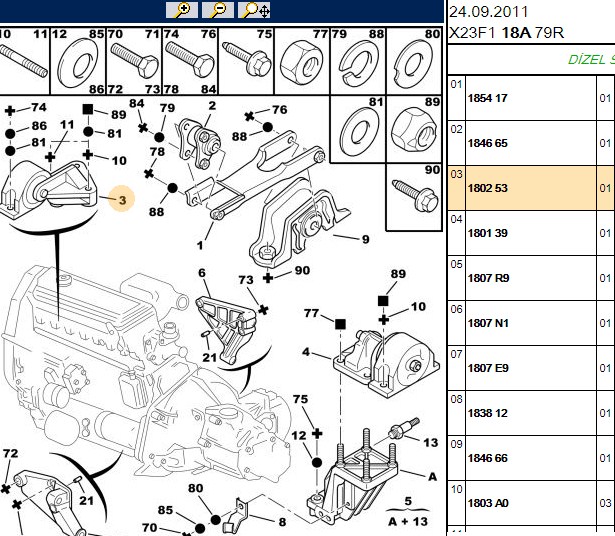Select part number 1854 17

click(x=488, y=98)
